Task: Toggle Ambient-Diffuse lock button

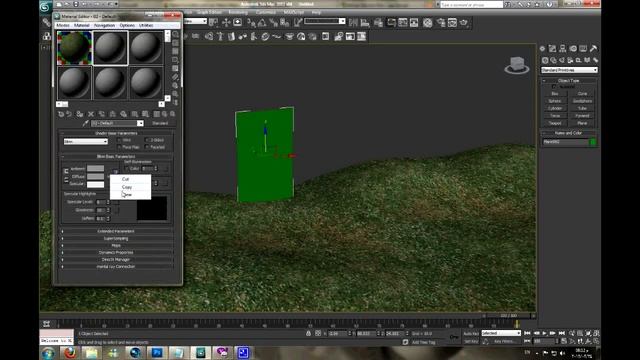Action: 66,171
